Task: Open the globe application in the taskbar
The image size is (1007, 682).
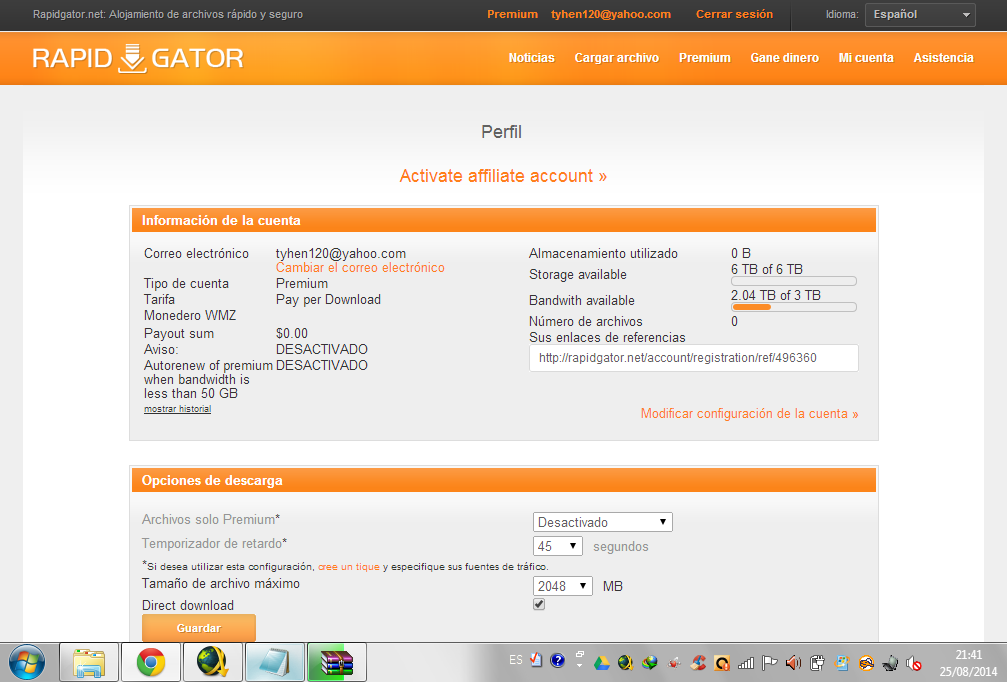Action: (213, 662)
